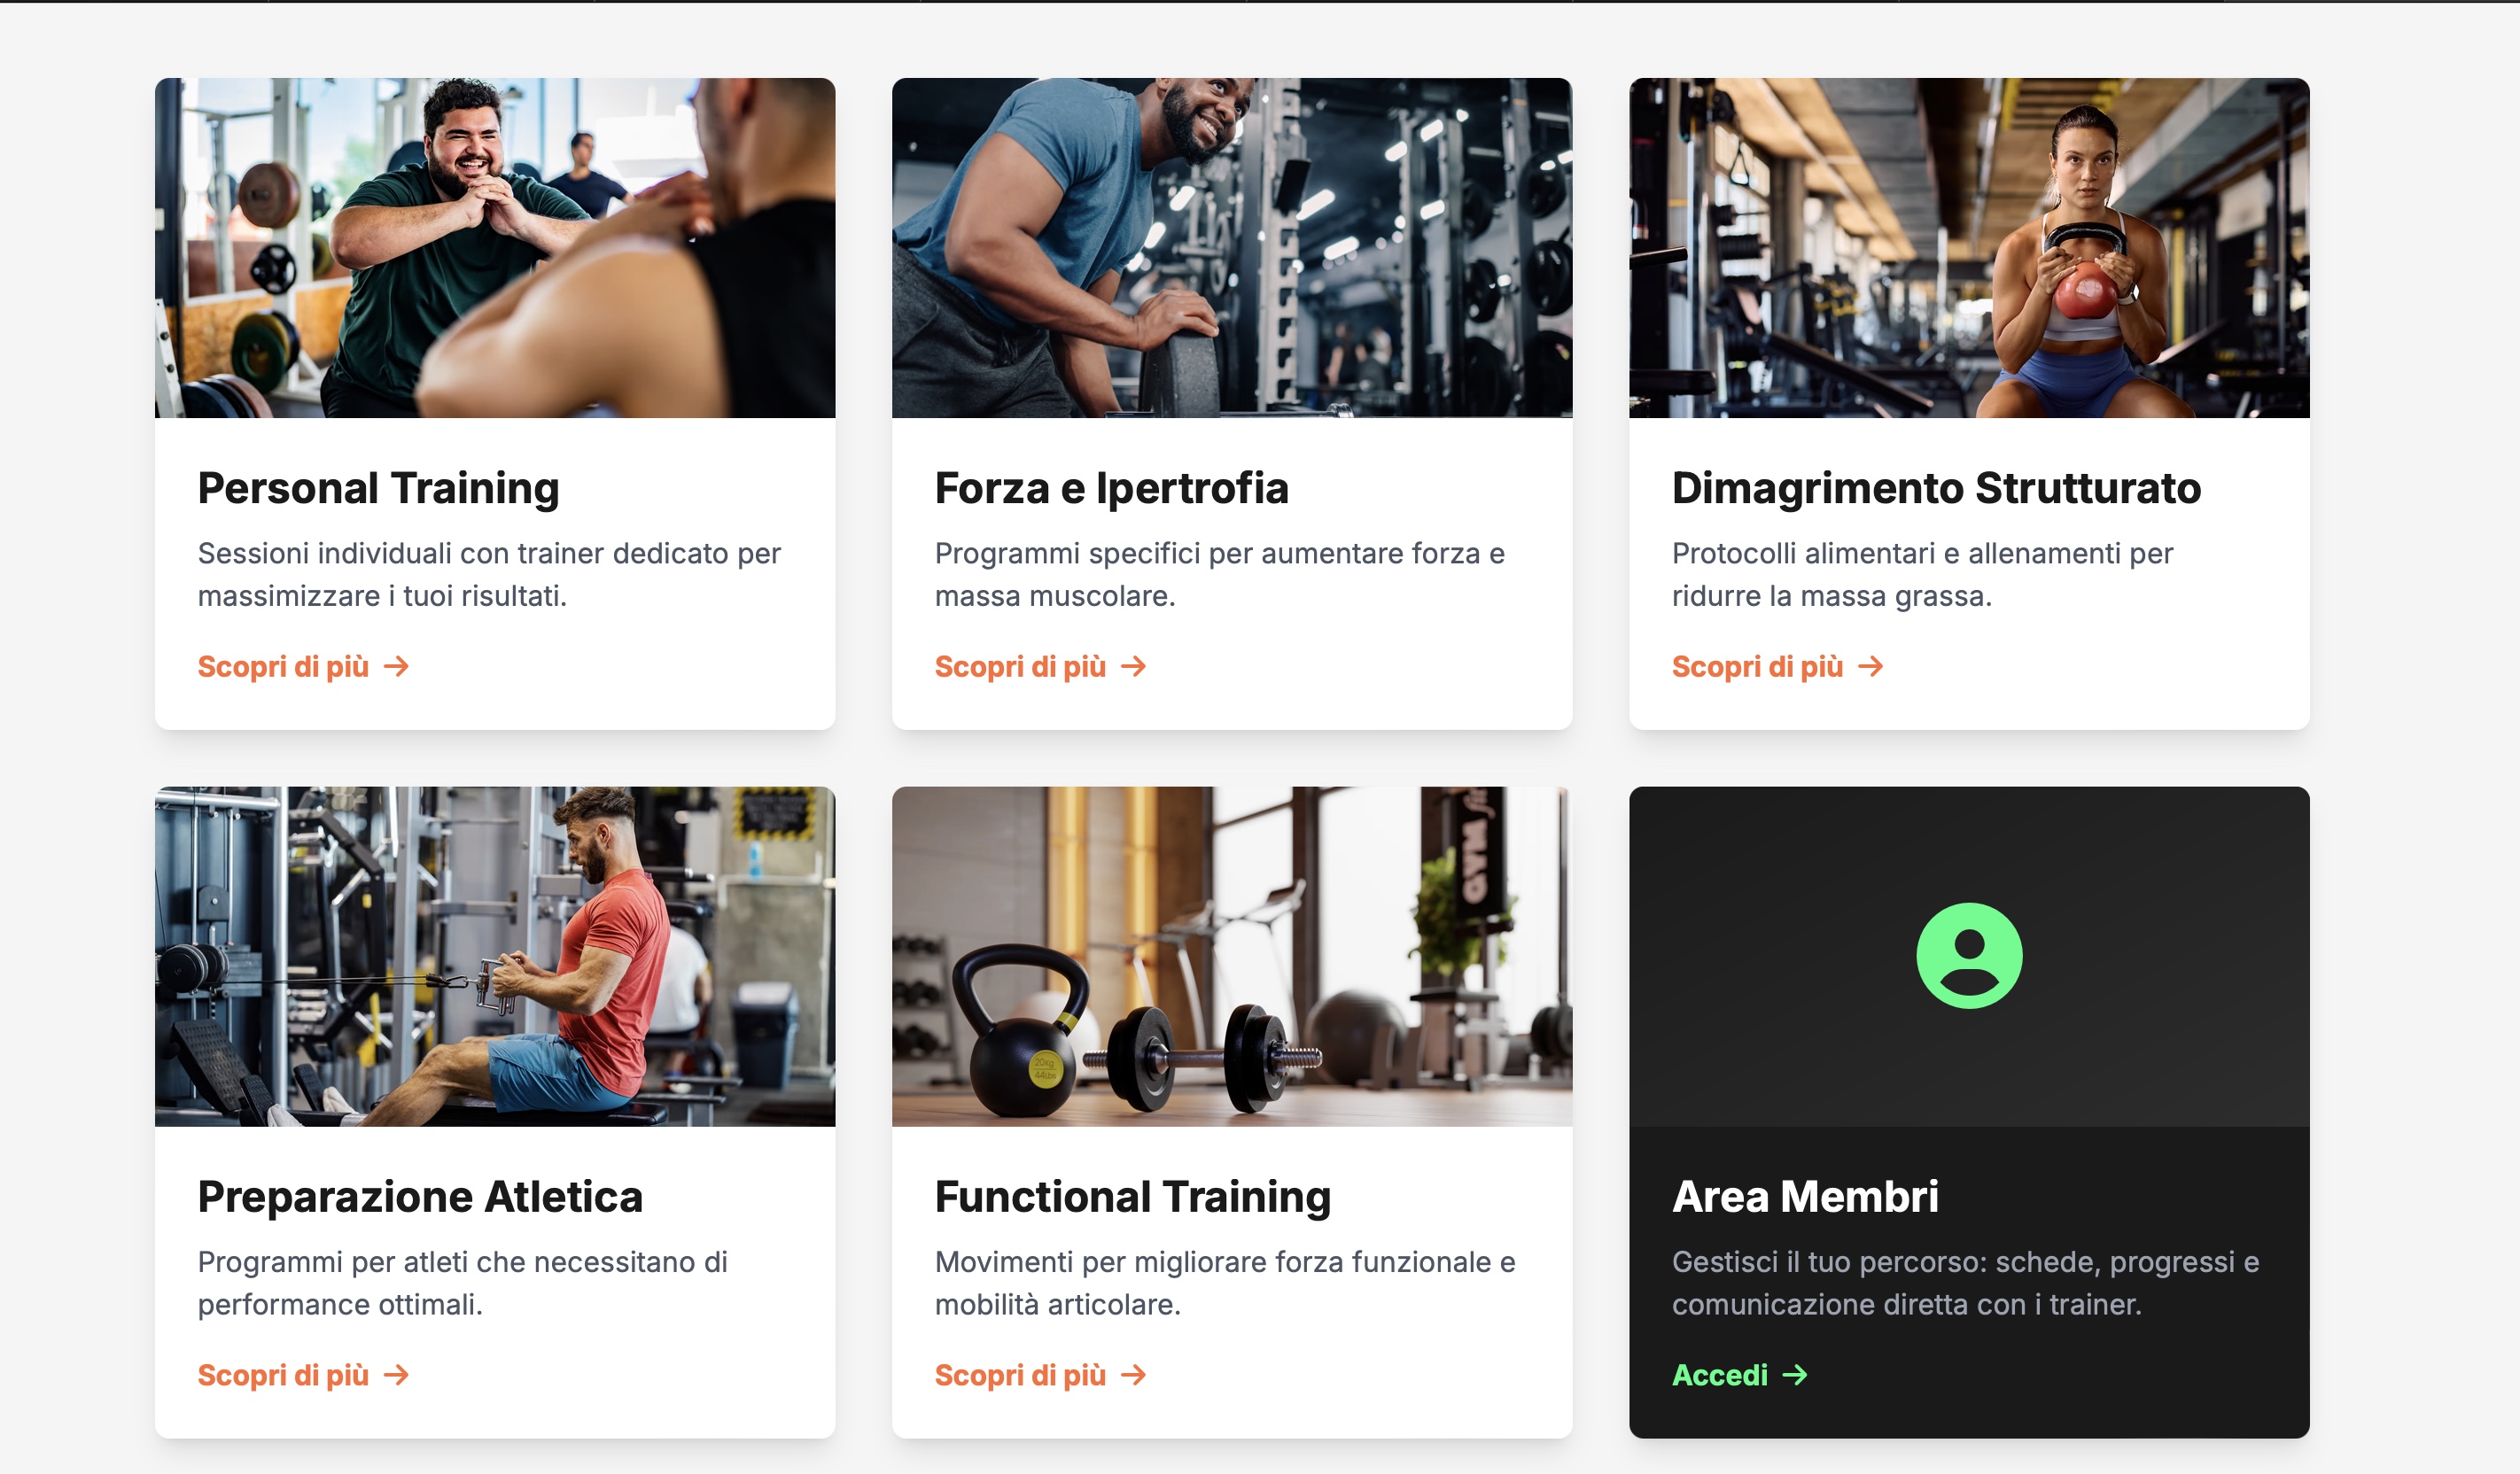Select the kettlebell woman photo thumbnail

[x=1968, y=247]
